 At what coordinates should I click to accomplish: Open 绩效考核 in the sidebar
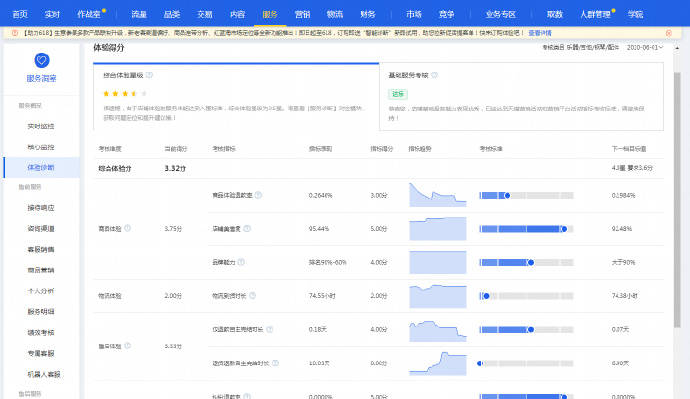pyautogui.click(x=40, y=332)
